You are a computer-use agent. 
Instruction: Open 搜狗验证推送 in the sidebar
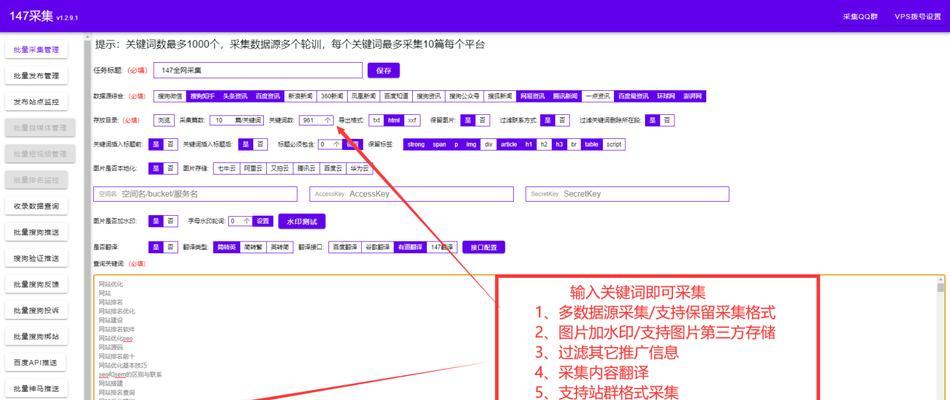point(36,258)
